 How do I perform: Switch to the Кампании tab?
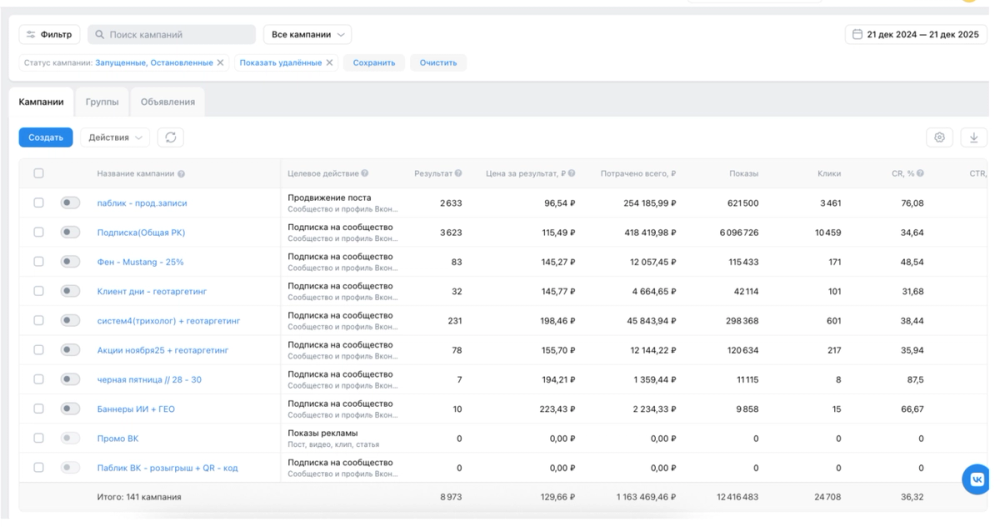(41, 102)
